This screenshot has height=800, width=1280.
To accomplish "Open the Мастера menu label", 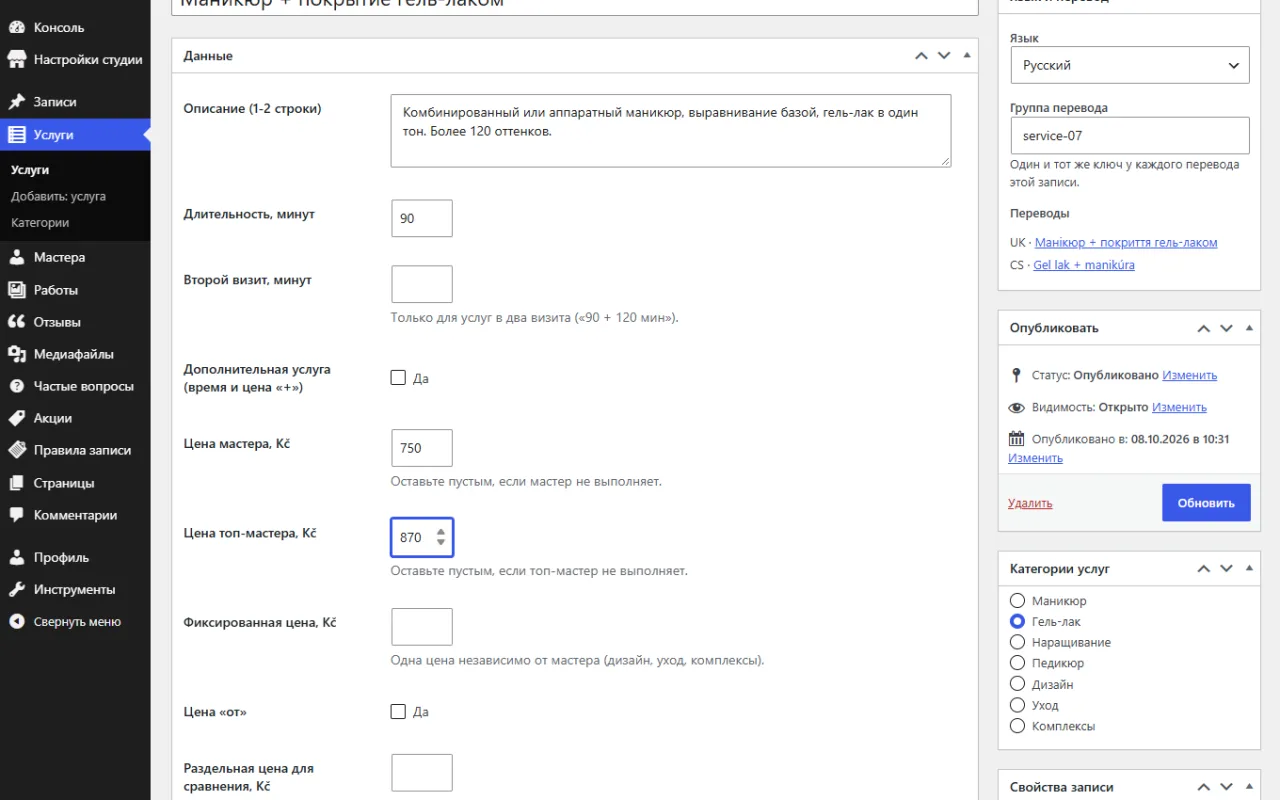I will point(59,257).
